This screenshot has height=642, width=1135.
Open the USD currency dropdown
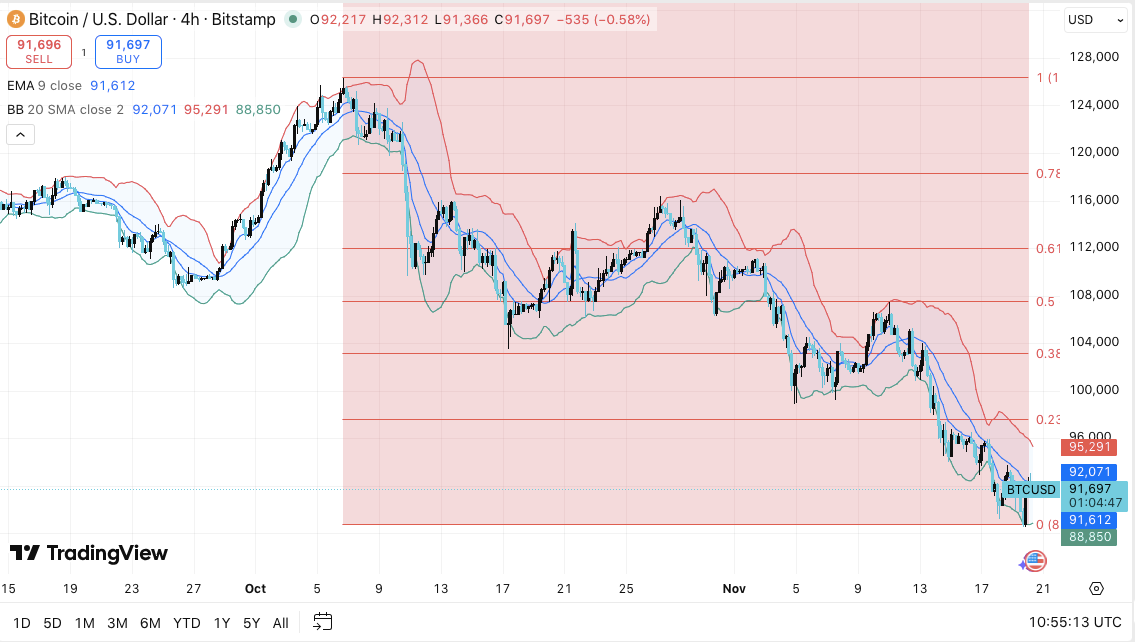[1094, 20]
